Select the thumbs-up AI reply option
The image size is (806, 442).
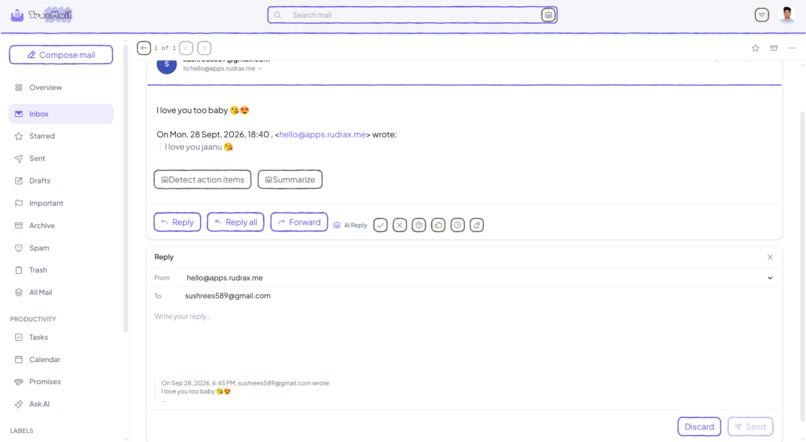[438, 225]
